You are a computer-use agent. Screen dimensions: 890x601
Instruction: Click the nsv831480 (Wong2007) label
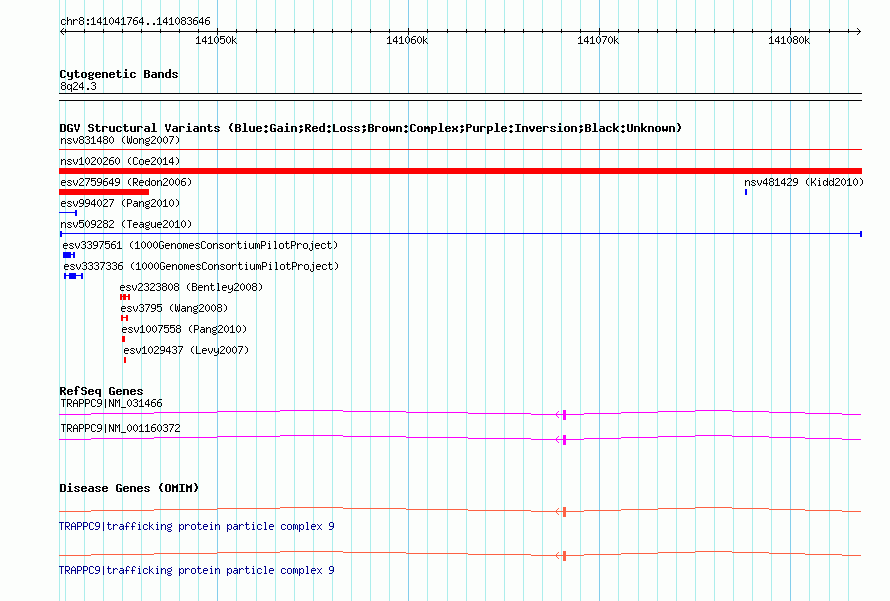[120, 140]
